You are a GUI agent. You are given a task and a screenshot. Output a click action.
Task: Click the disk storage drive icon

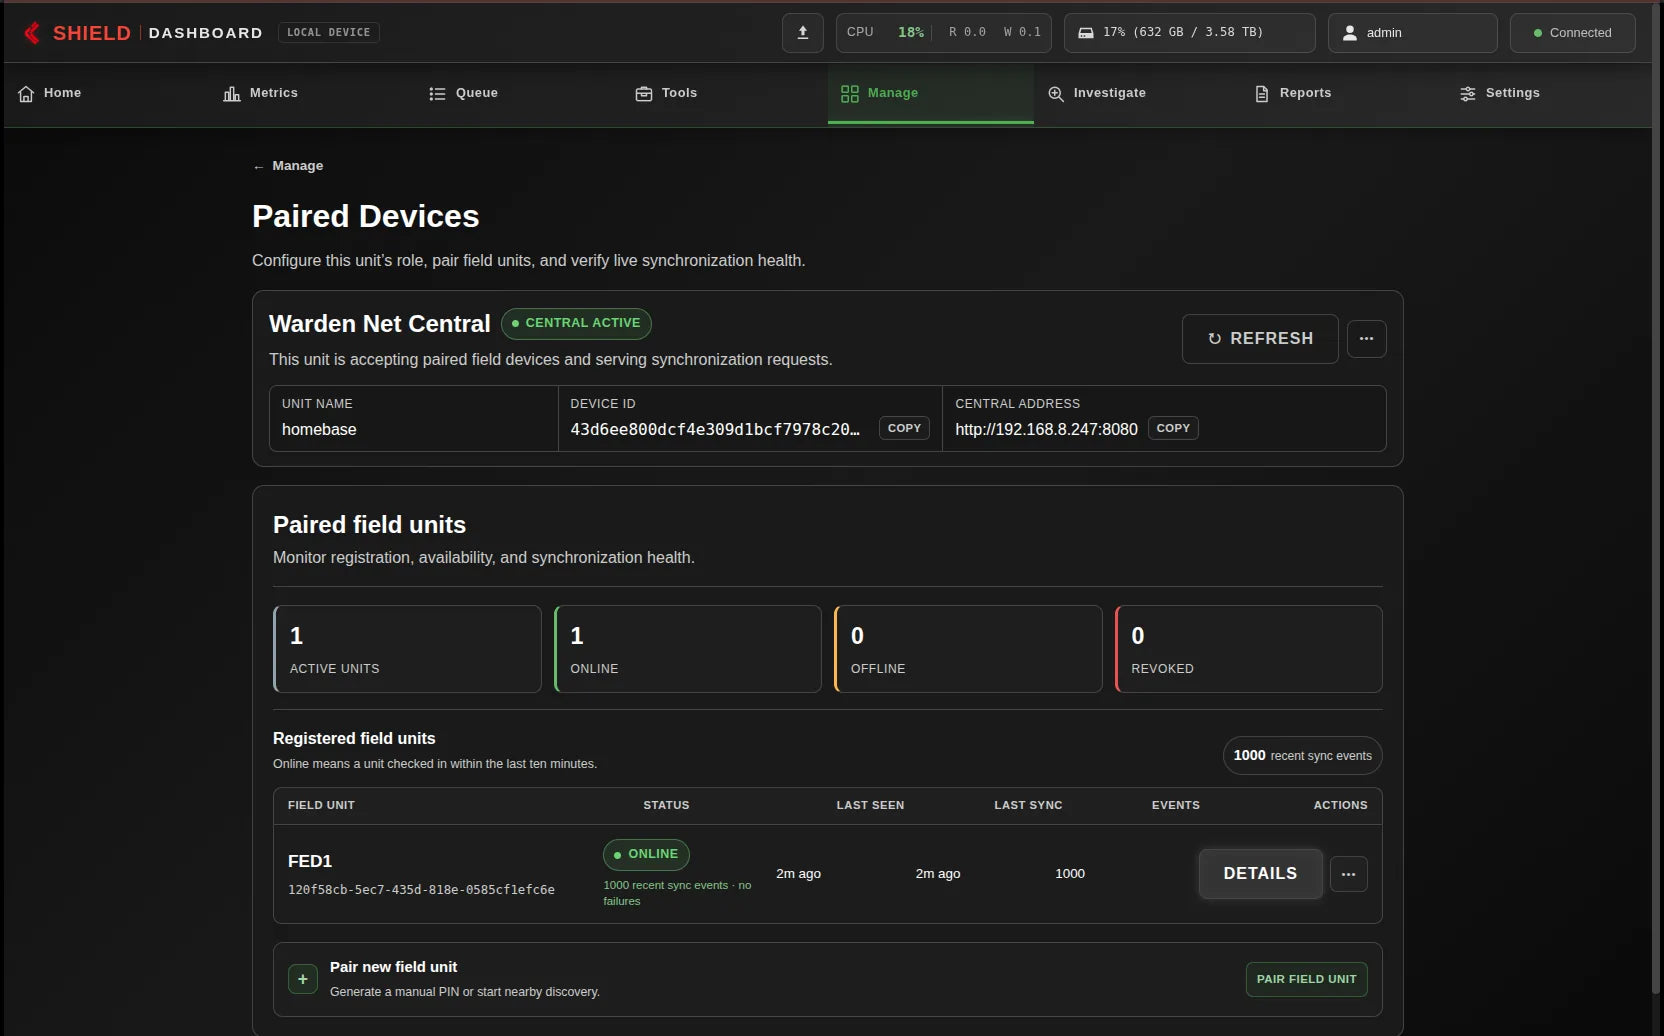point(1085,33)
